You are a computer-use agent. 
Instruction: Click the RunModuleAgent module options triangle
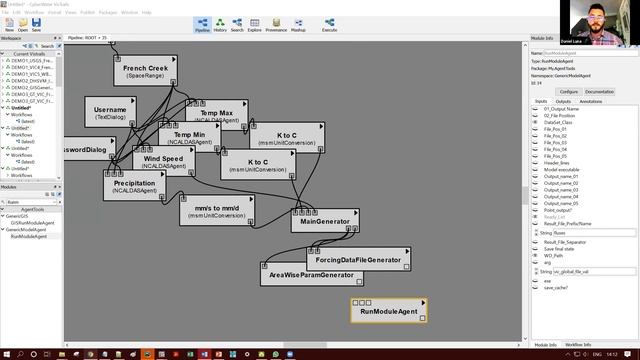[423, 302]
